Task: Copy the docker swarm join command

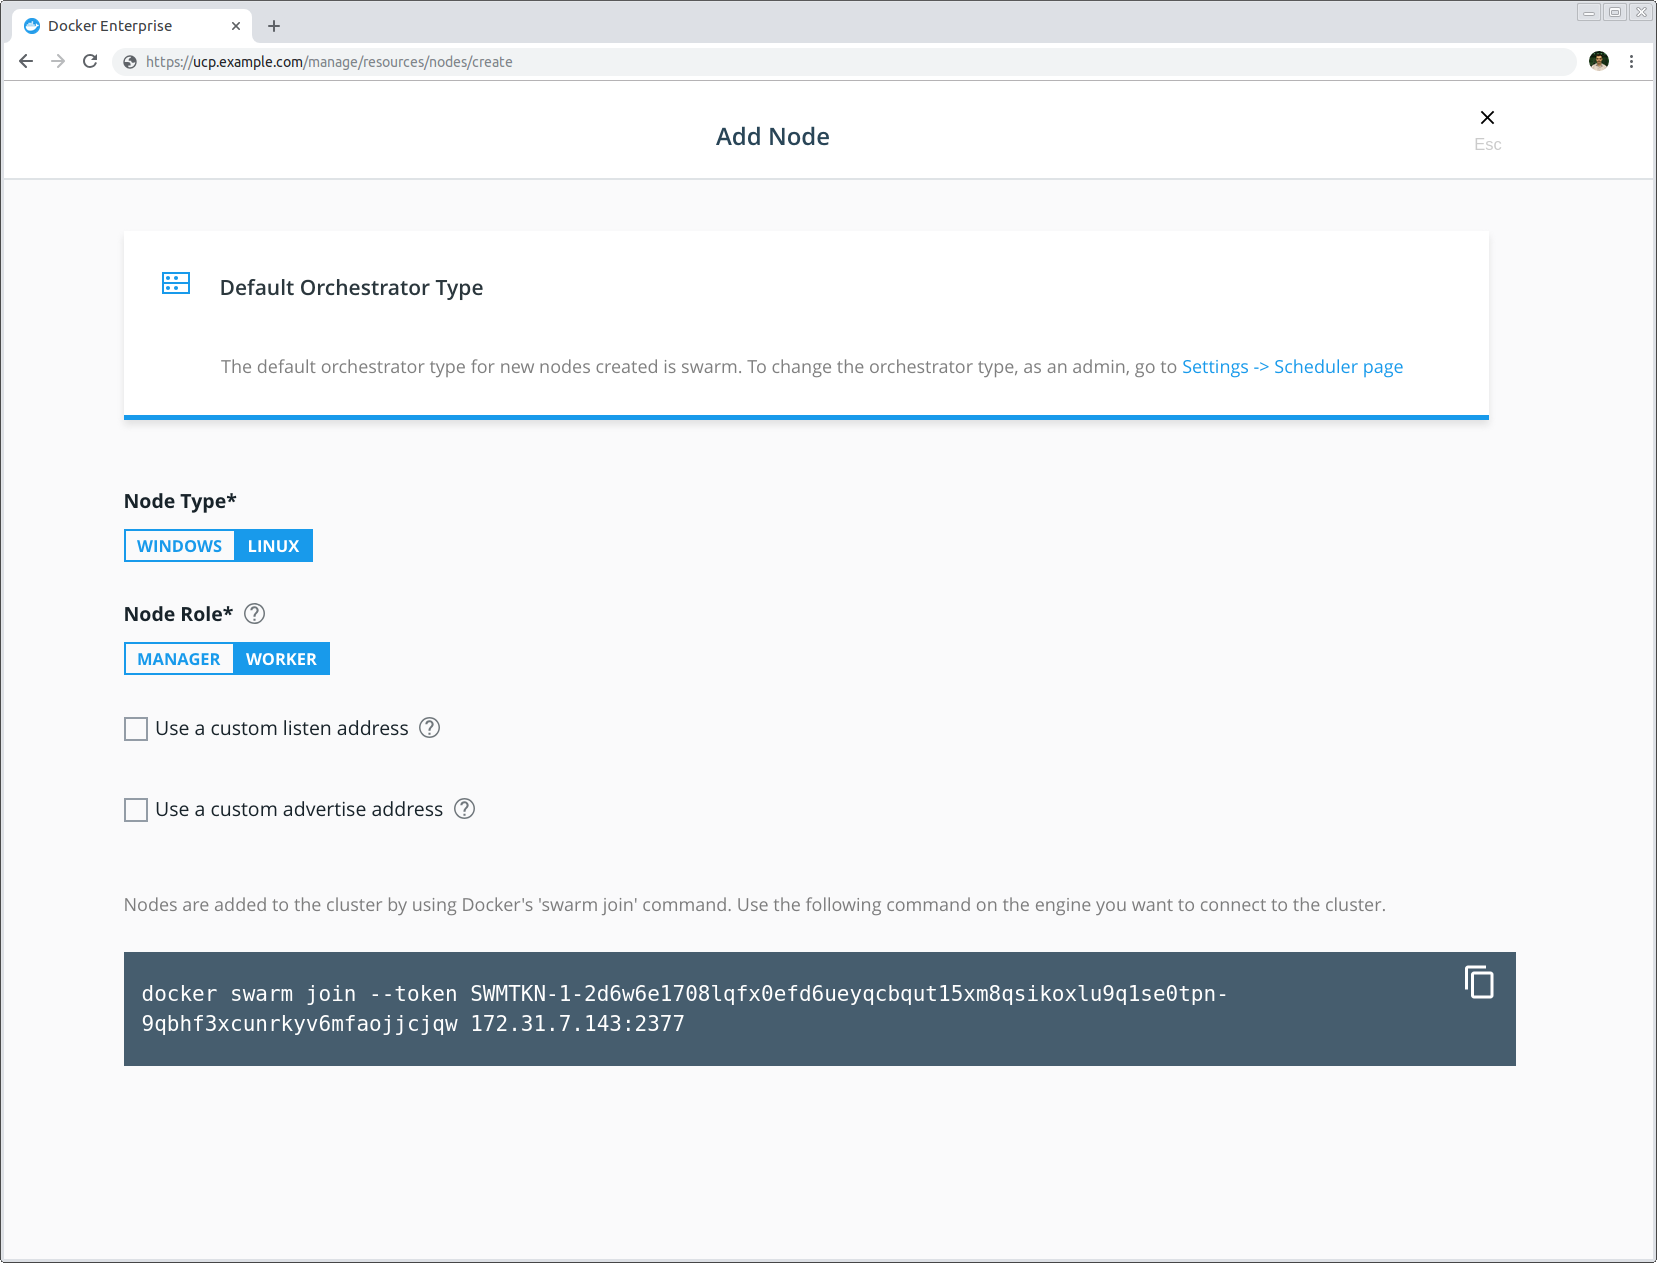Action: tap(1479, 982)
